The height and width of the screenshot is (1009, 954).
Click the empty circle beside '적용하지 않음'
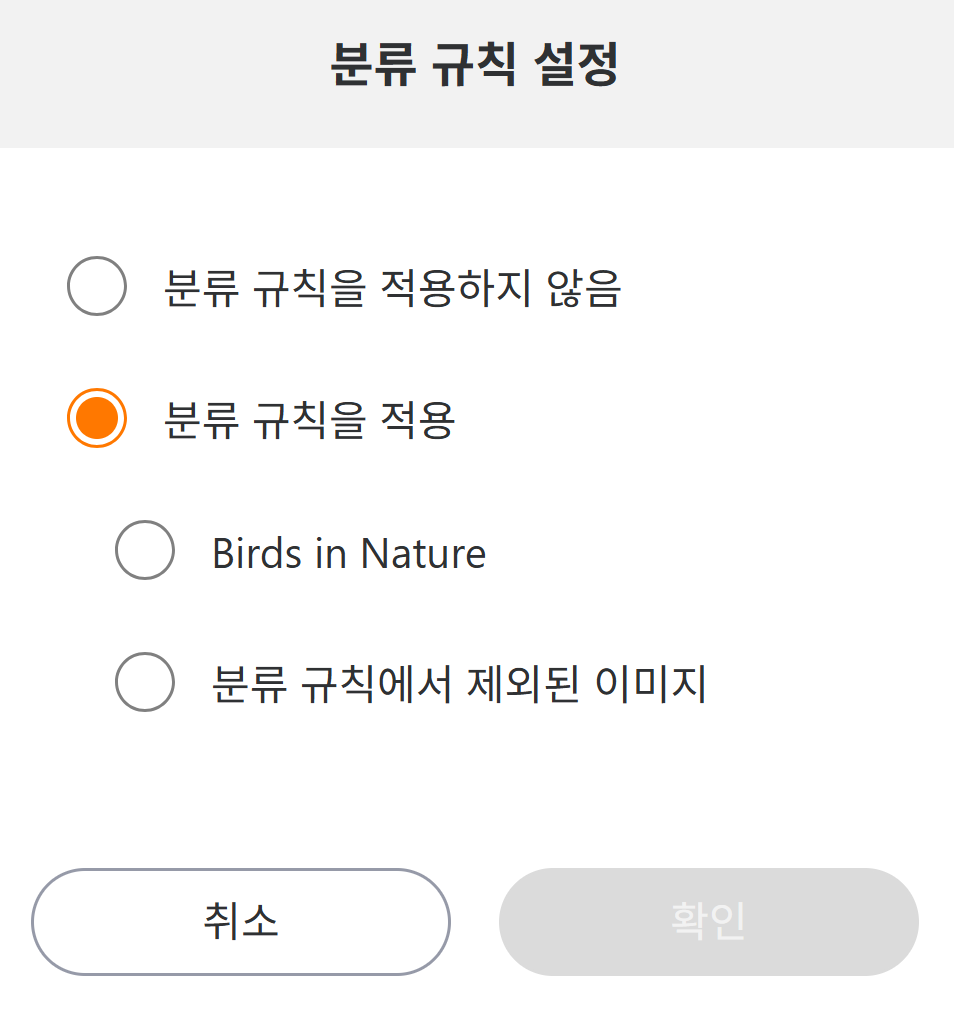pyautogui.click(x=96, y=286)
